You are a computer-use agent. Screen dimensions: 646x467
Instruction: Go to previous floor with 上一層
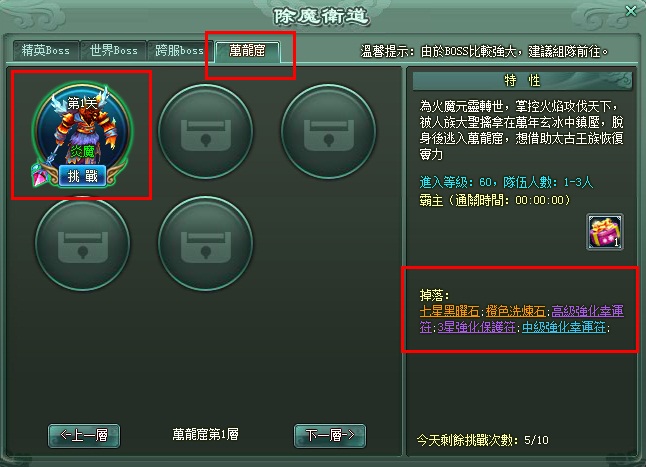pos(84,435)
